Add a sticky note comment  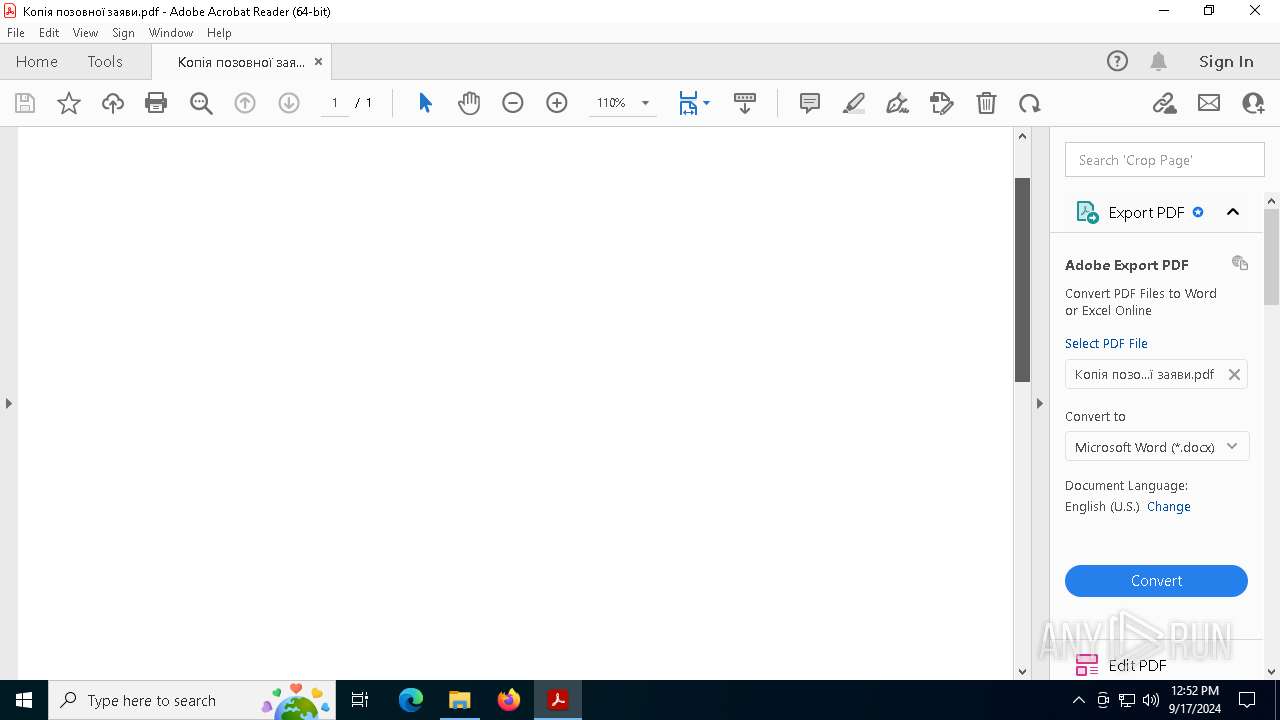click(x=810, y=103)
